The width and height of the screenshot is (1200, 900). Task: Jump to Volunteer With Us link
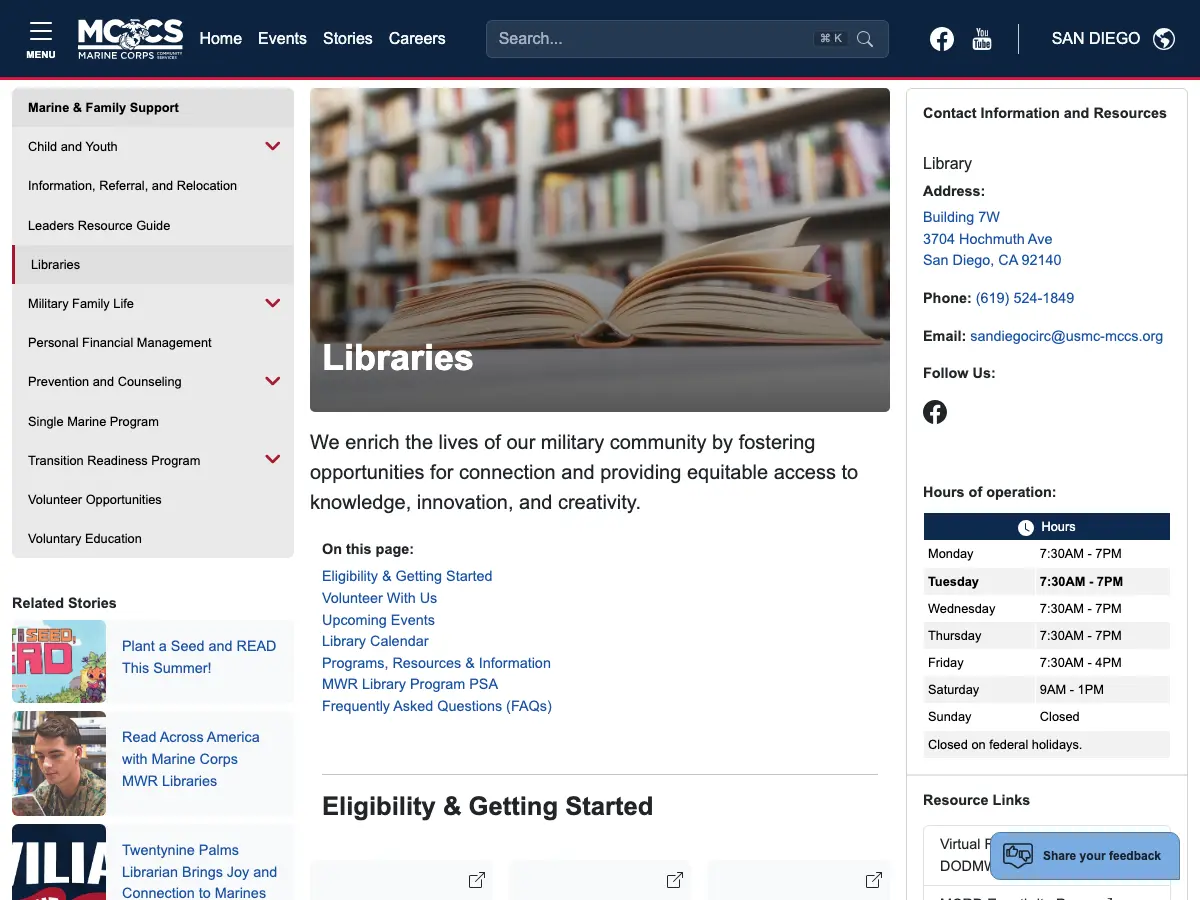point(379,598)
